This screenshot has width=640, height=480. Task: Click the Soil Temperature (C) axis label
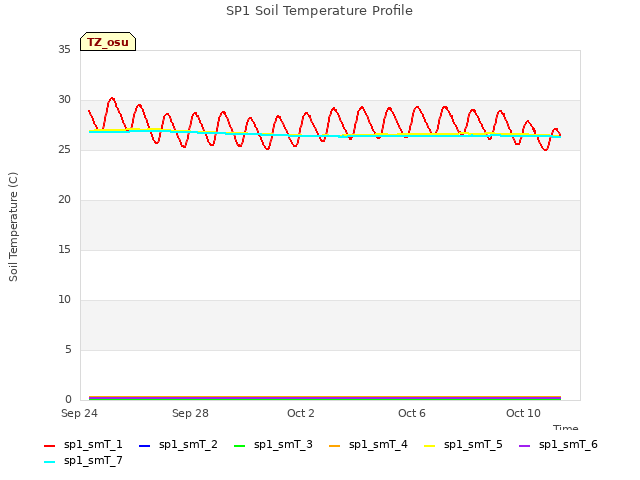[x=13, y=227]
